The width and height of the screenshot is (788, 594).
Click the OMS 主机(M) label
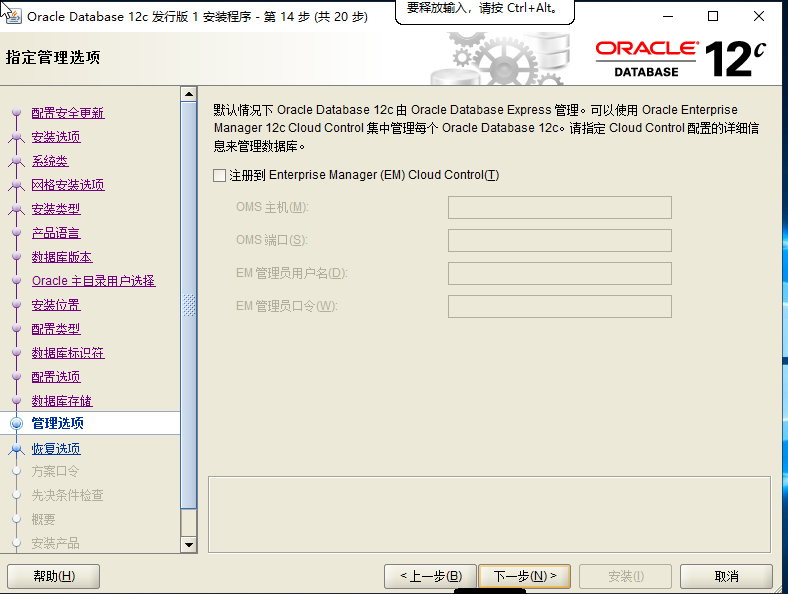(272, 207)
